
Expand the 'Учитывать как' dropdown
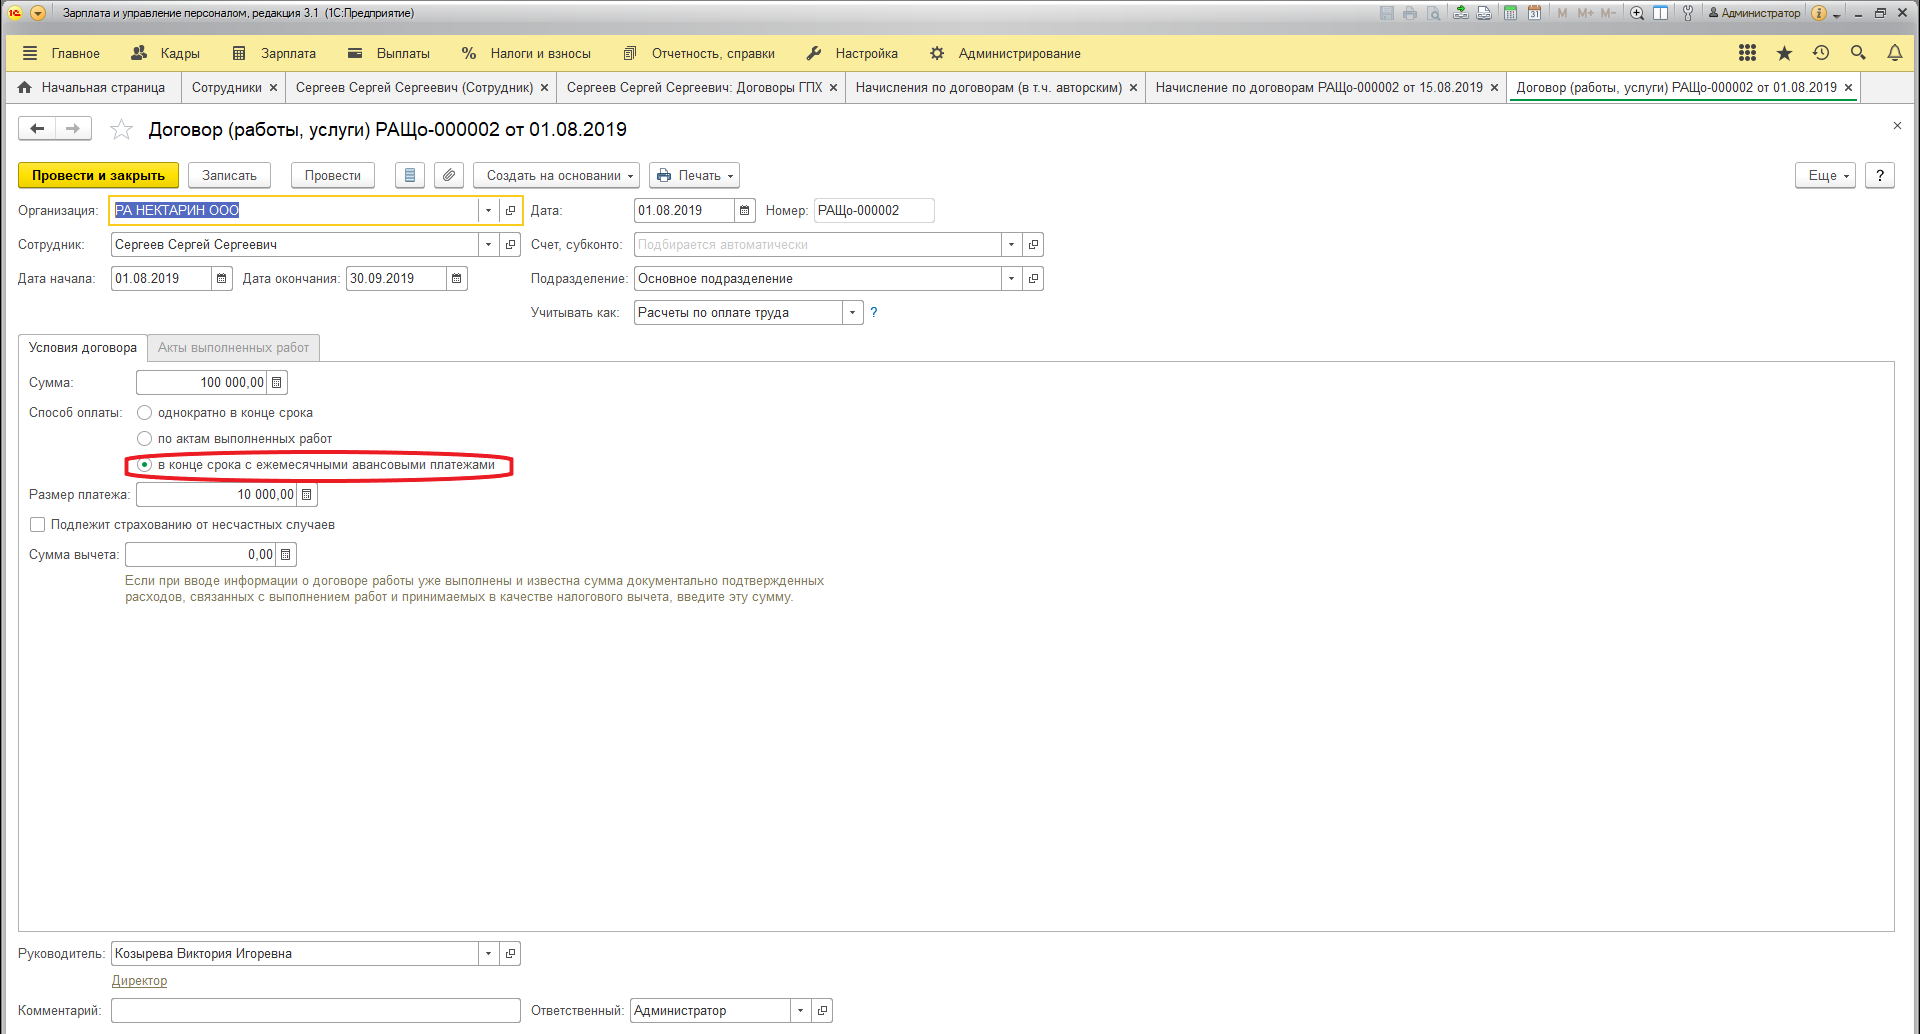click(x=852, y=313)
